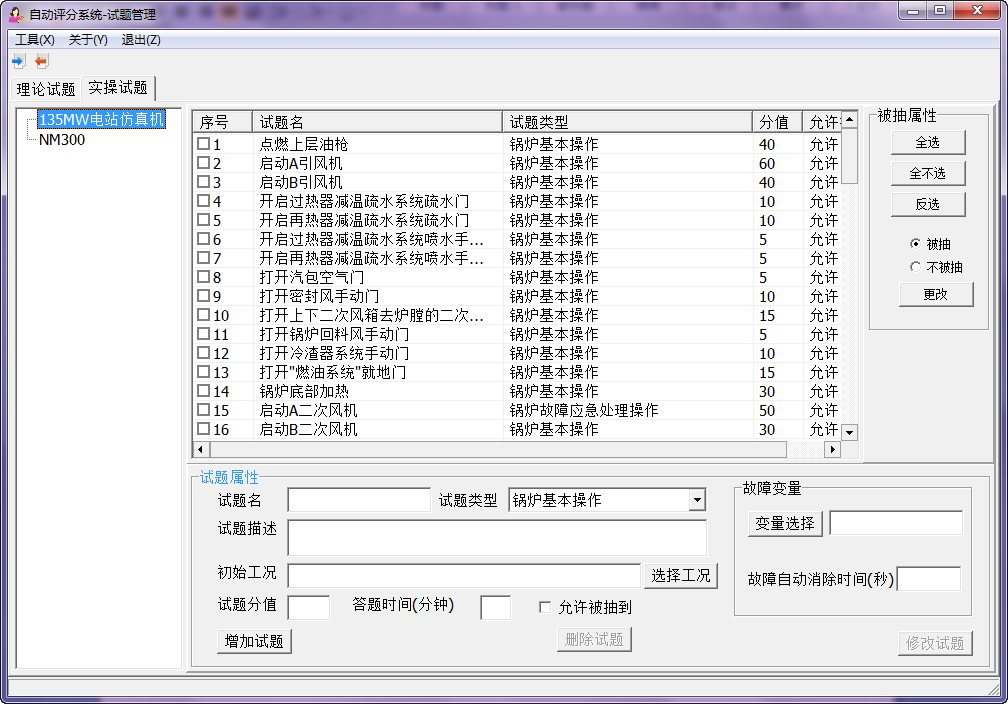Click the horizontal scroll right arrow
The image size is (1008, 704).
click(x=831, y=450)
